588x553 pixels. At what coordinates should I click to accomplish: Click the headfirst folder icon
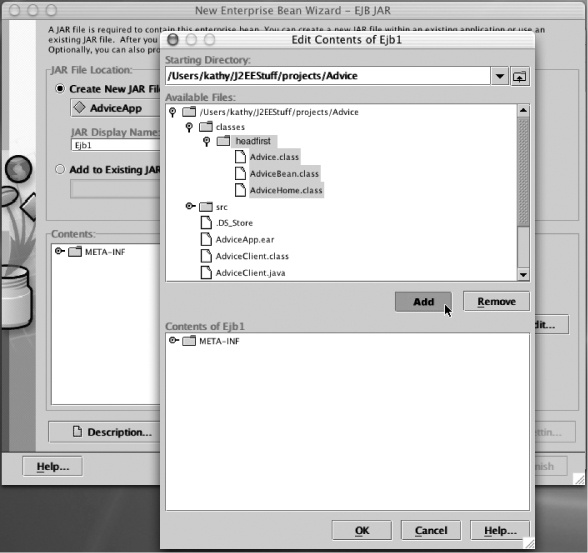[x=224, y=141]
